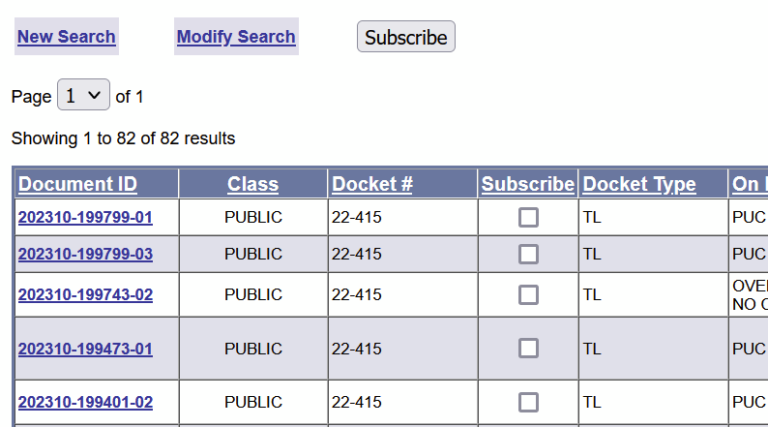Open the Page number dropdown

coord(83,96)
